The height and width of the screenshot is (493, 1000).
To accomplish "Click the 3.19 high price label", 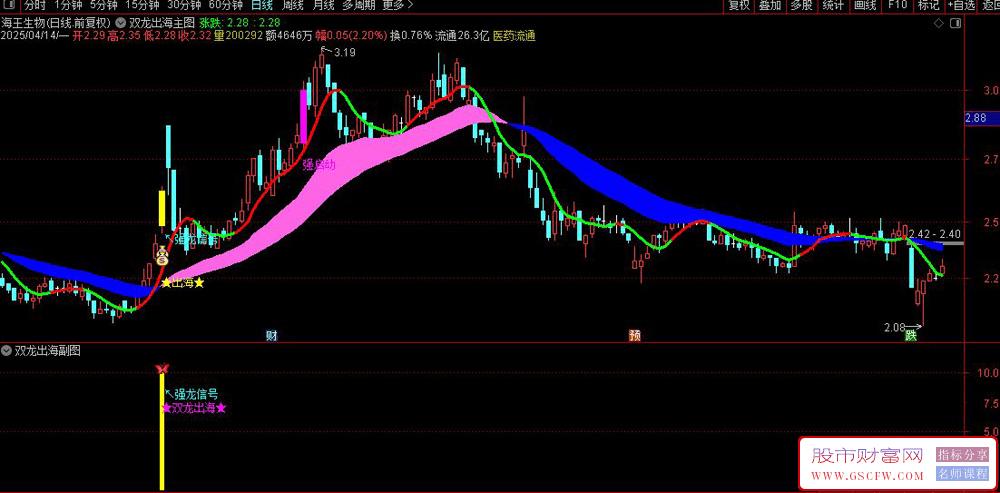I will (x=344, y=52).
